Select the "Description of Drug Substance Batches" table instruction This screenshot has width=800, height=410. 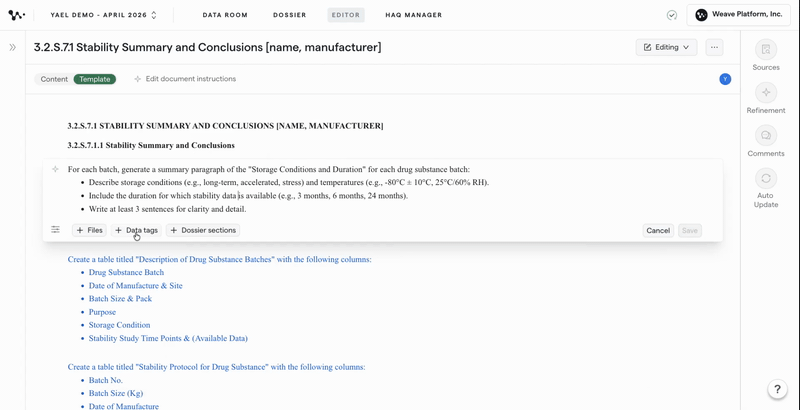[219, 260]
